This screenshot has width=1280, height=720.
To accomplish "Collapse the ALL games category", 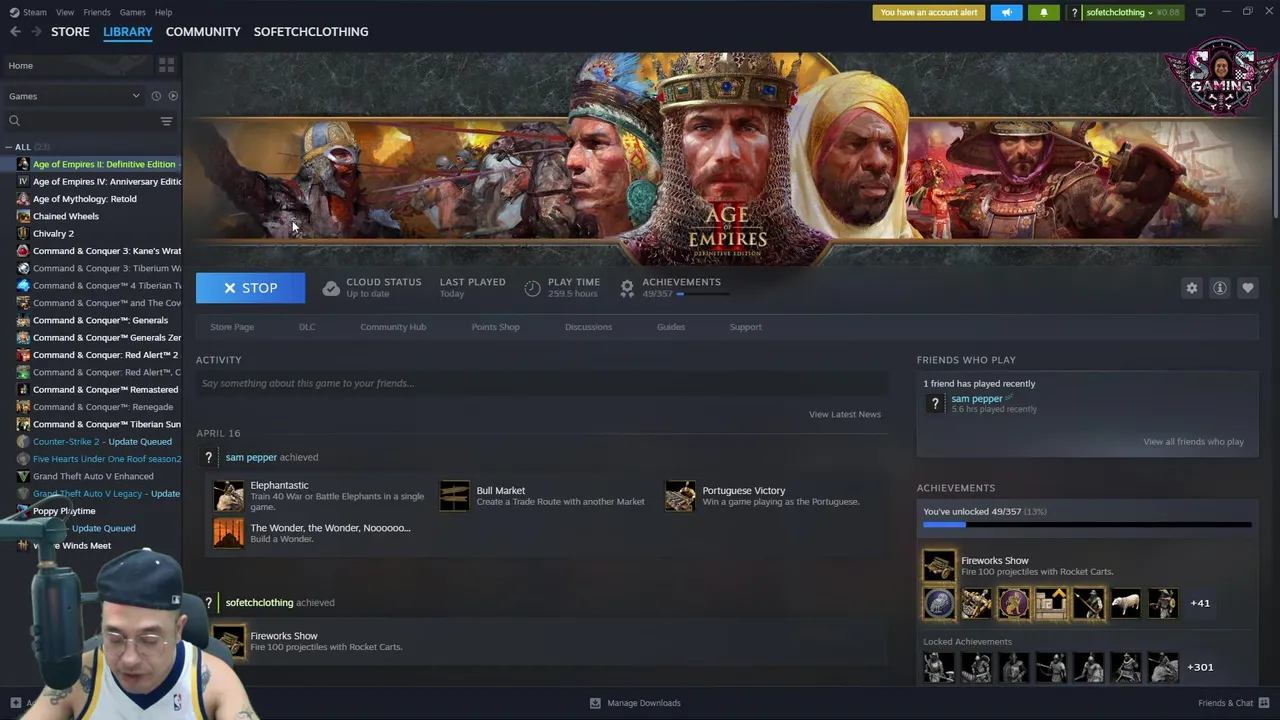I will coord(9,147).
